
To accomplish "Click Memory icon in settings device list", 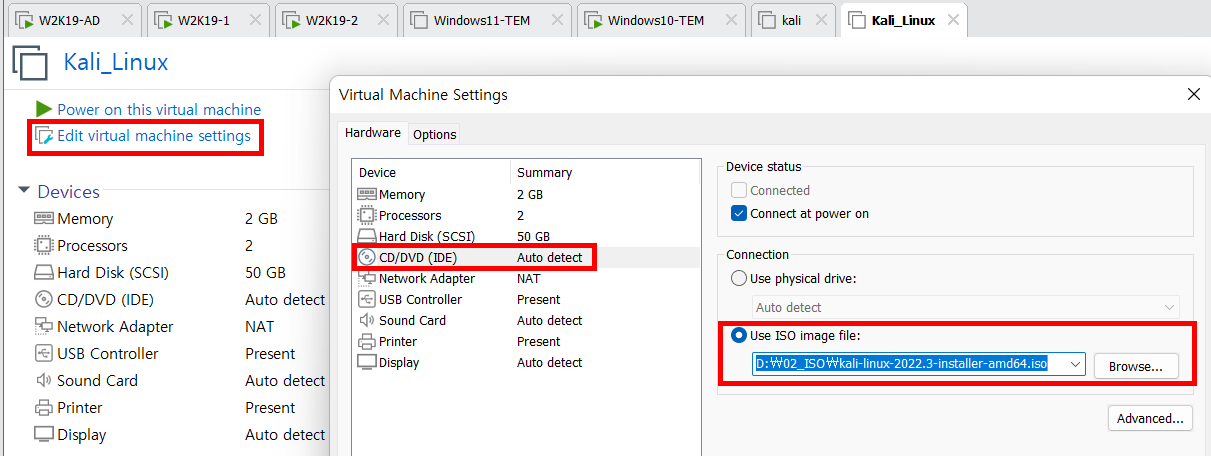I will [367, 194].
